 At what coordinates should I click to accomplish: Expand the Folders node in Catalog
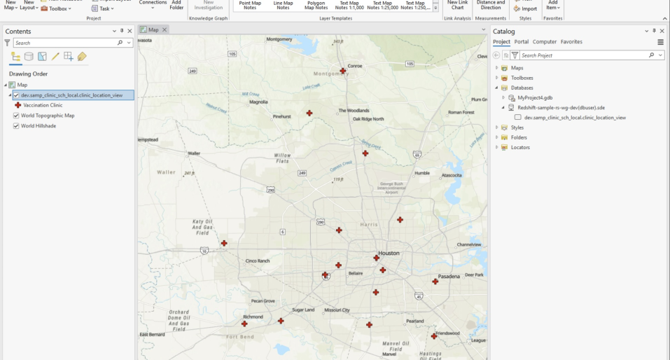pos(497,137)
